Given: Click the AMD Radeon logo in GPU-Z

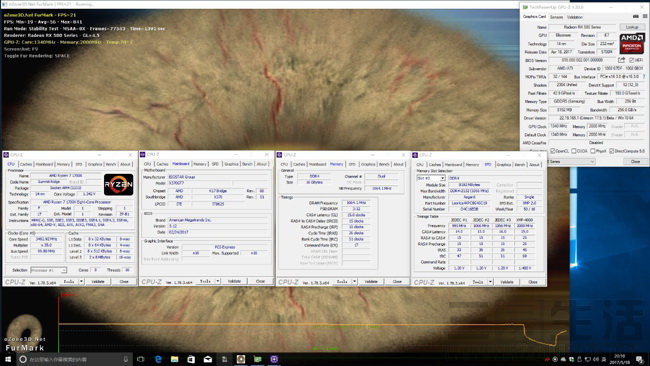Looking at the screenshot, I should click(x=632, y=44).
